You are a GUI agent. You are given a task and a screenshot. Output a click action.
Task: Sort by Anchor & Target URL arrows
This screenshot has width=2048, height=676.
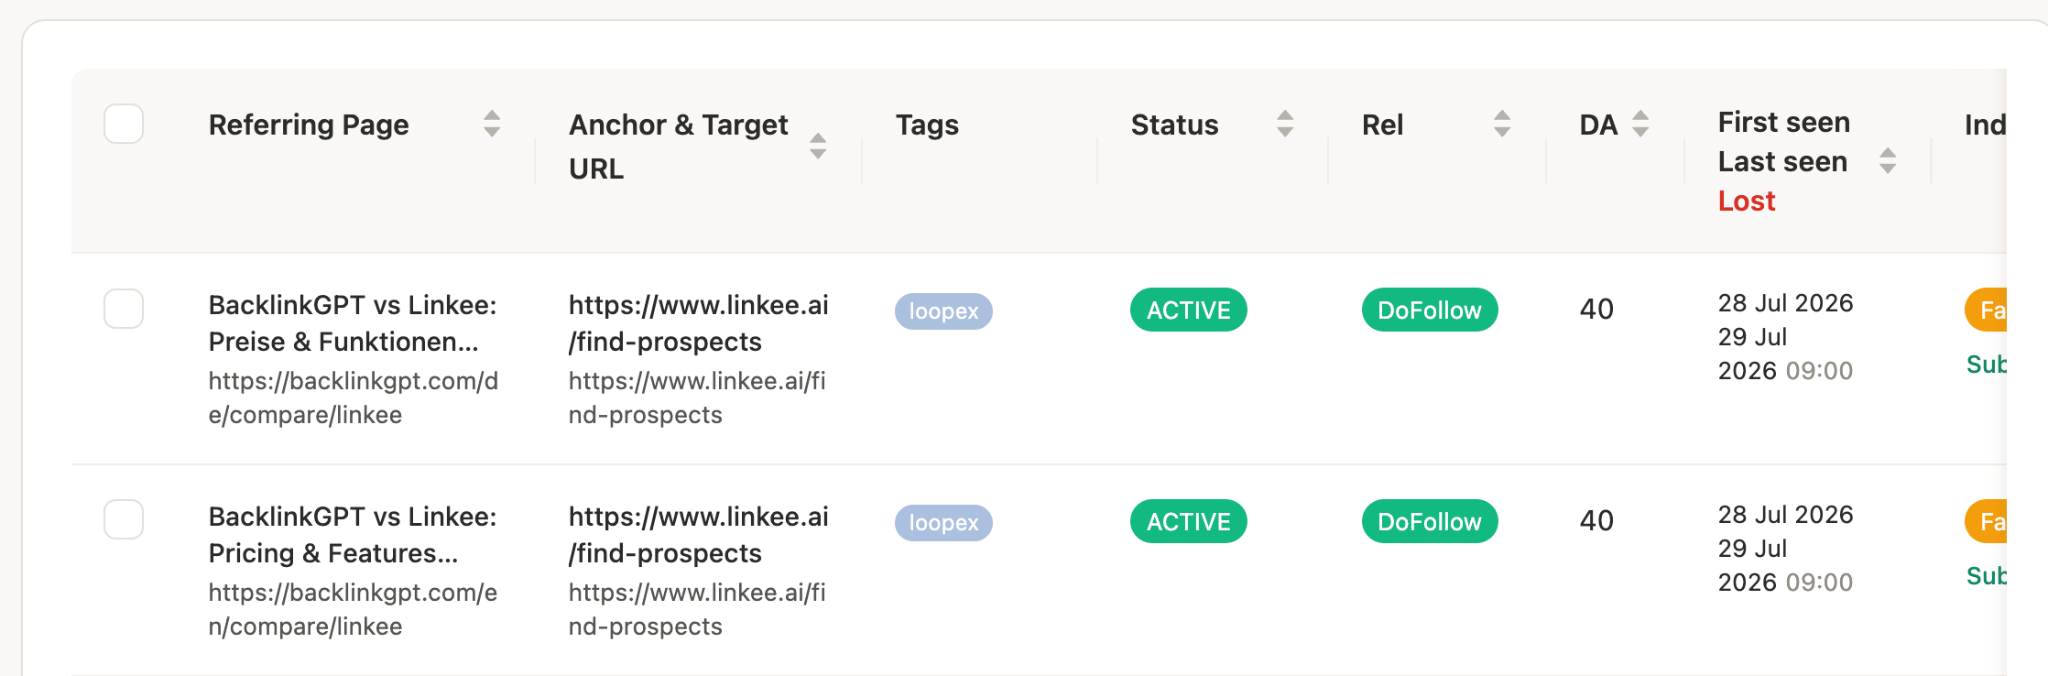818,146
